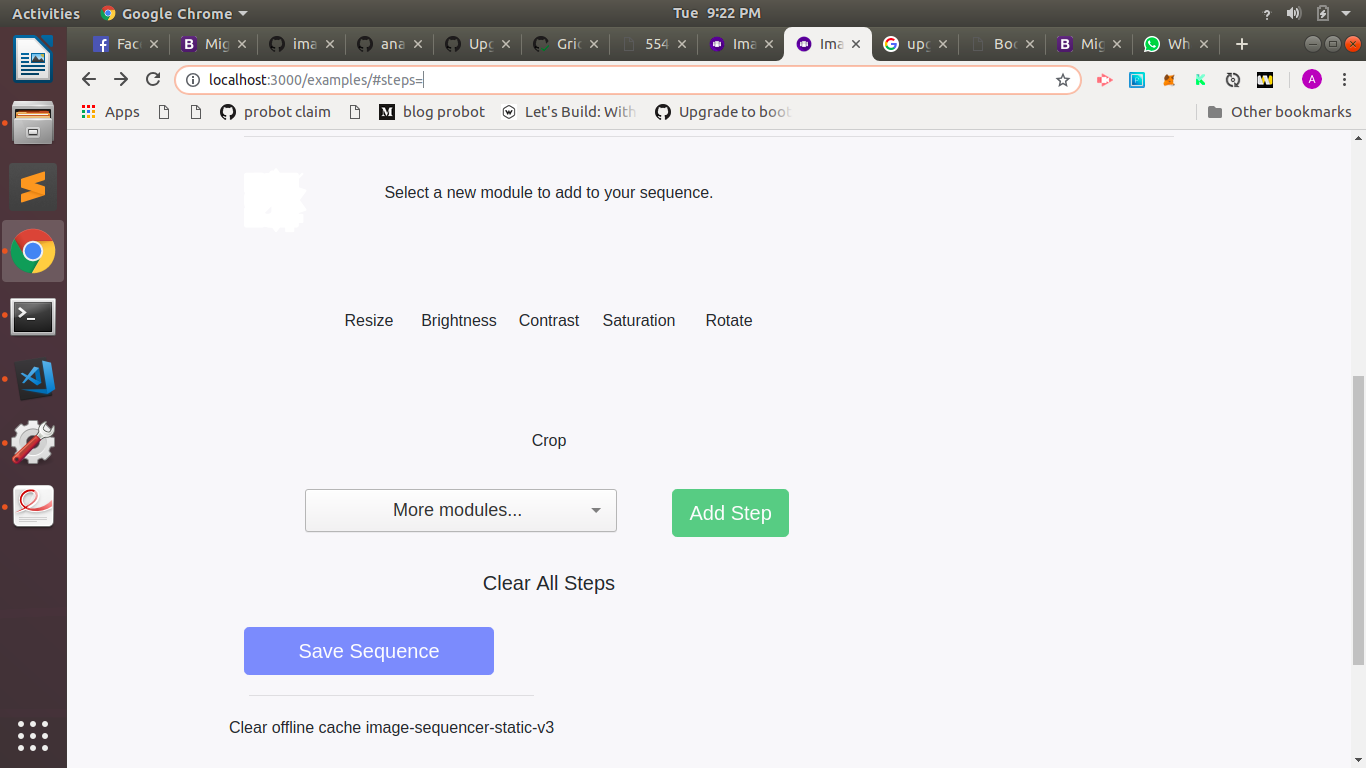The width and height of the screenshot is (1366, 768).
Task: Open the black W extension icon
Action: (x=1265, y=80)
